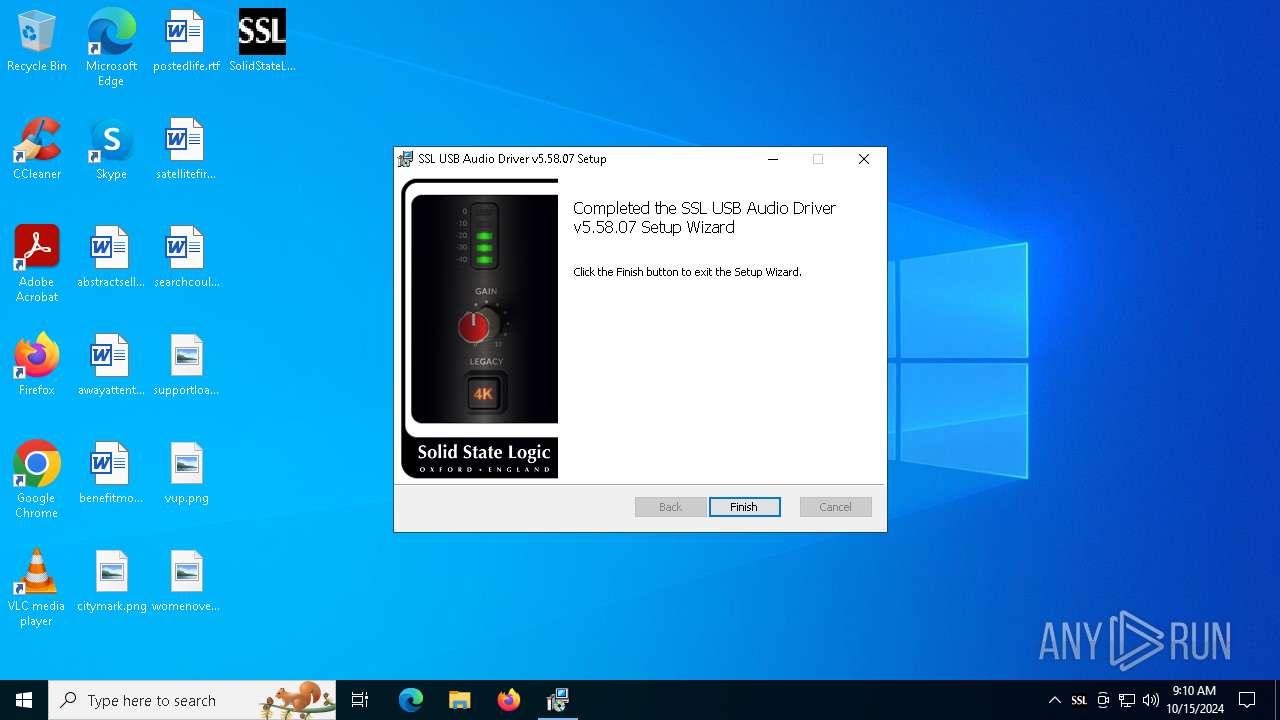Open Task View from the taskbar

click(x=360, y=700)
